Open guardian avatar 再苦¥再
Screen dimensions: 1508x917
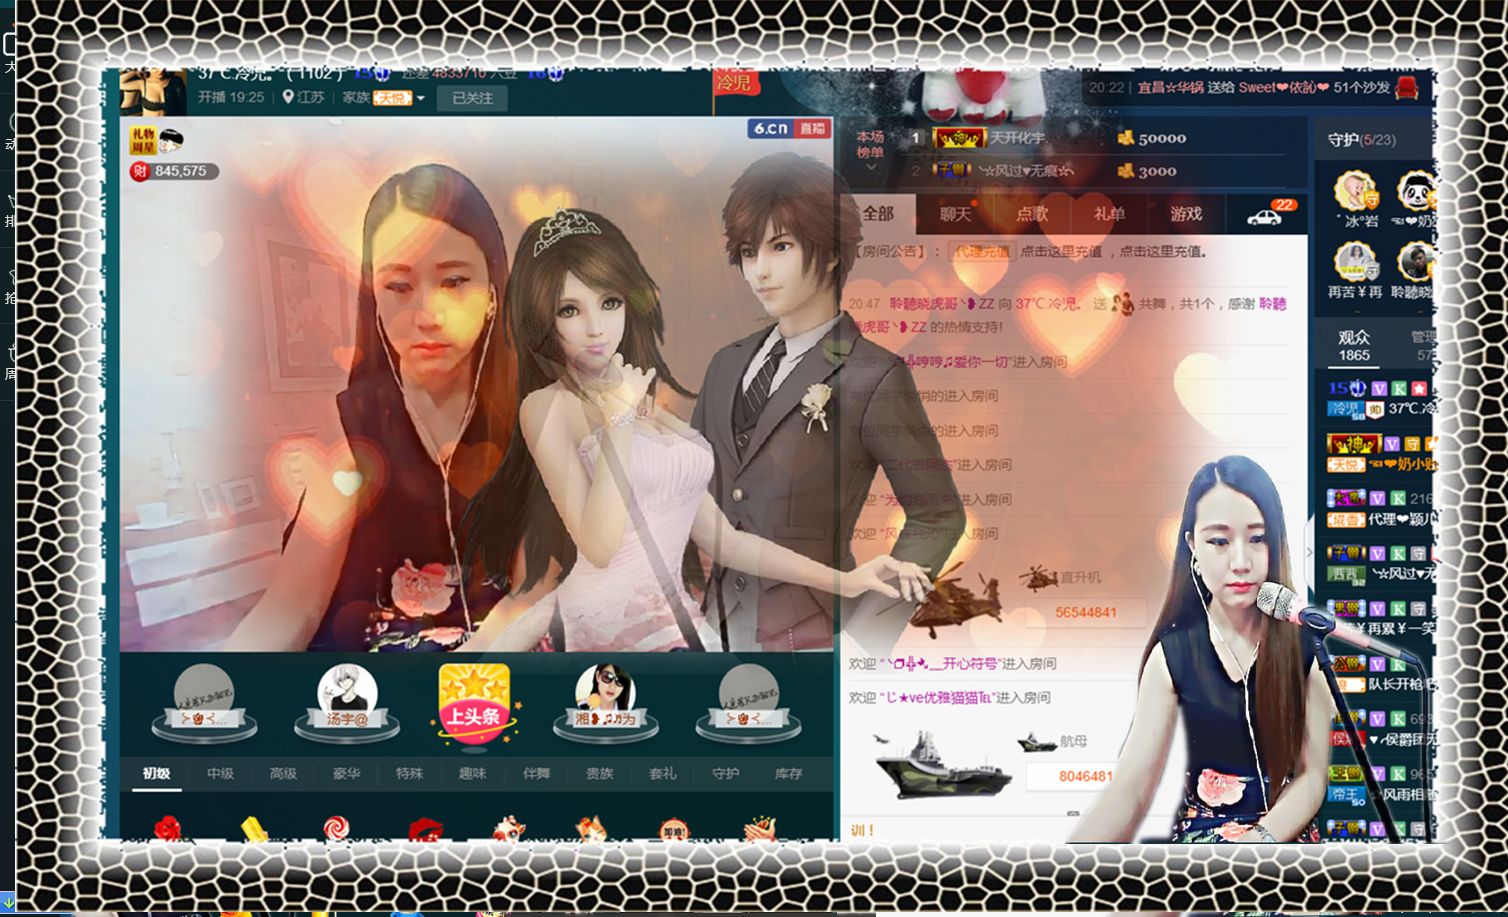click(x=1356, y=262)
